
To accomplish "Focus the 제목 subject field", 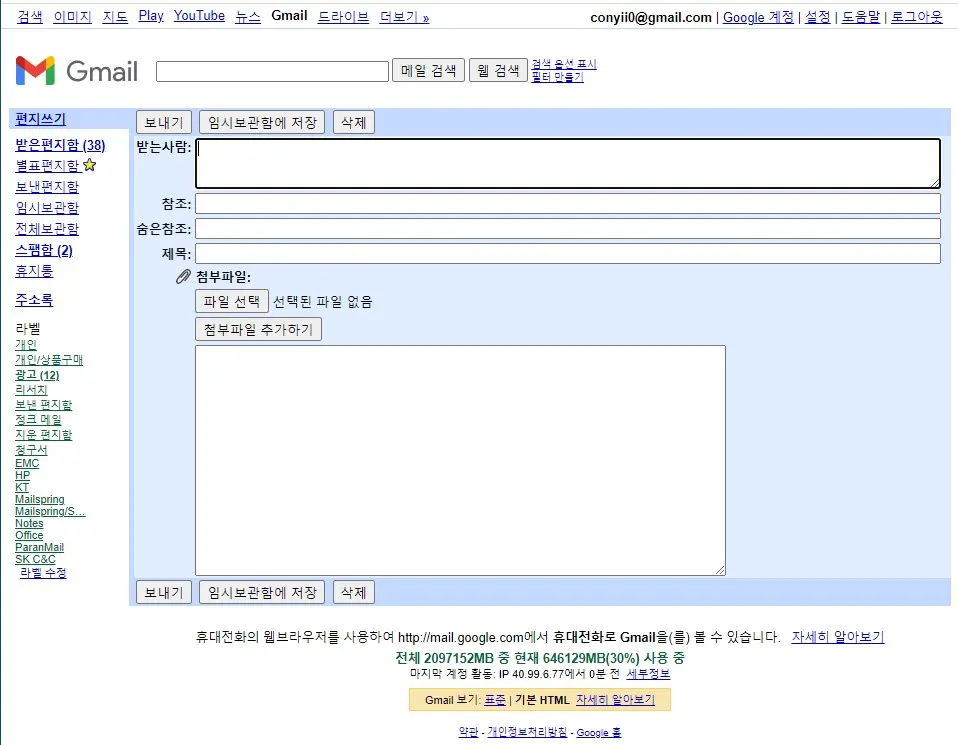I will coord(568,254).
